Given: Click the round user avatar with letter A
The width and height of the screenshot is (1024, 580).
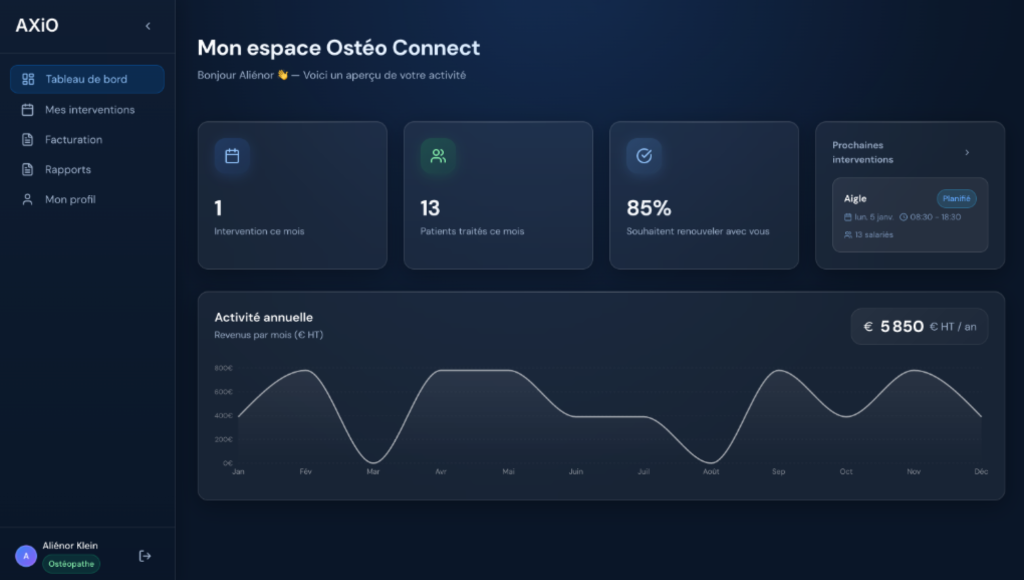Looking at the screenshot, I should [26, 556].
